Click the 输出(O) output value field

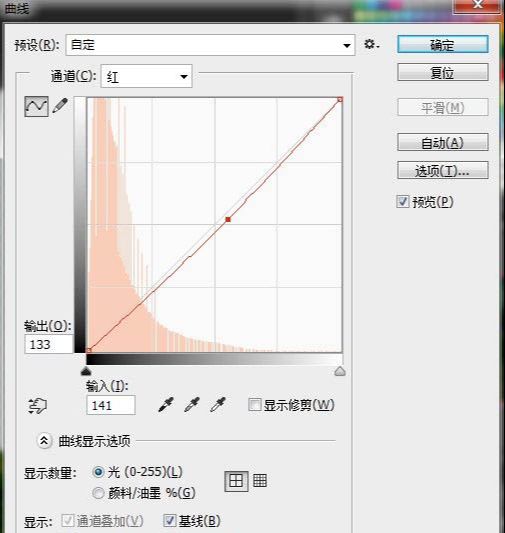tap(49, 344)
